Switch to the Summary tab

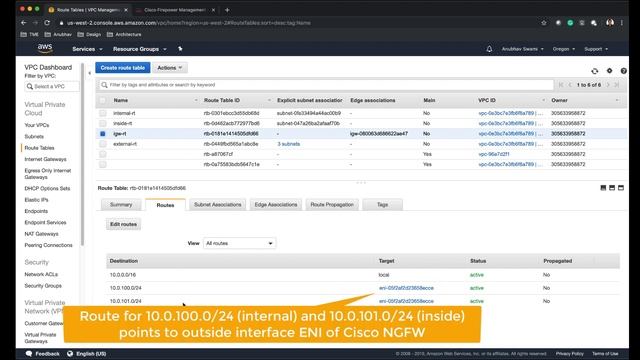tap(121, 204)
